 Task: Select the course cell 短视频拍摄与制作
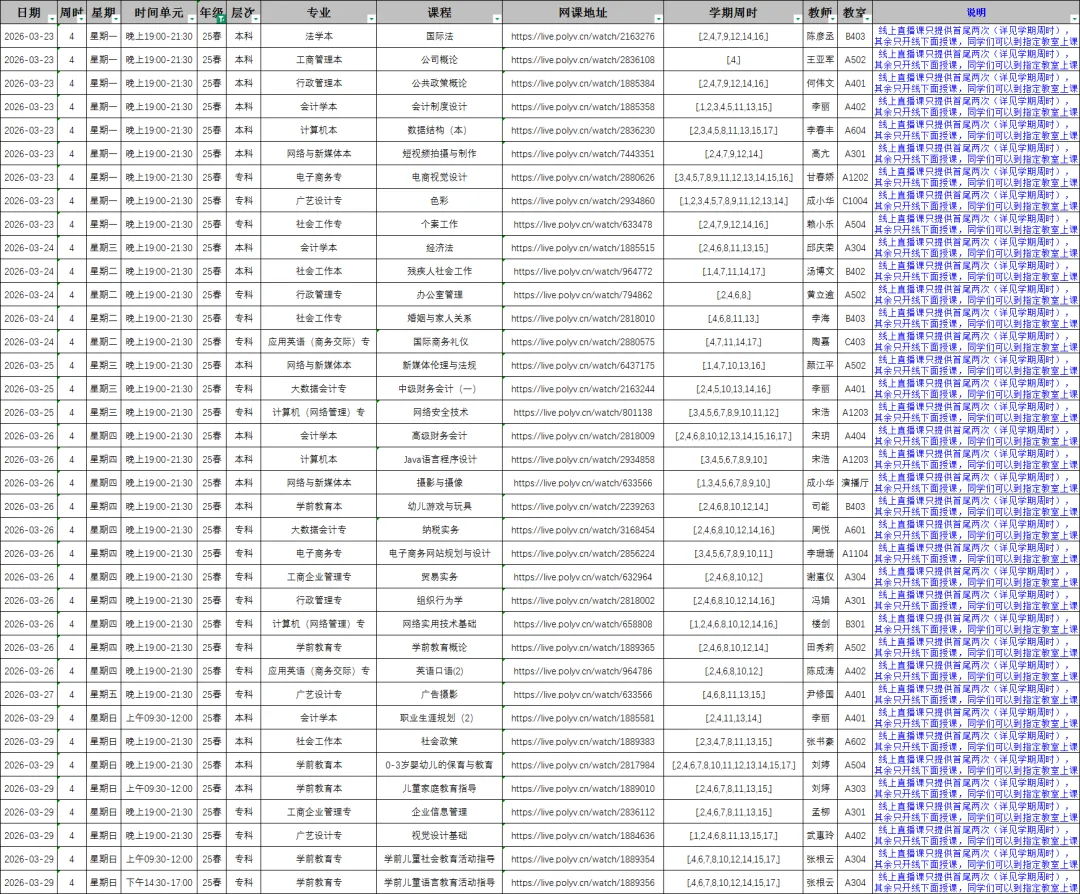439,154
